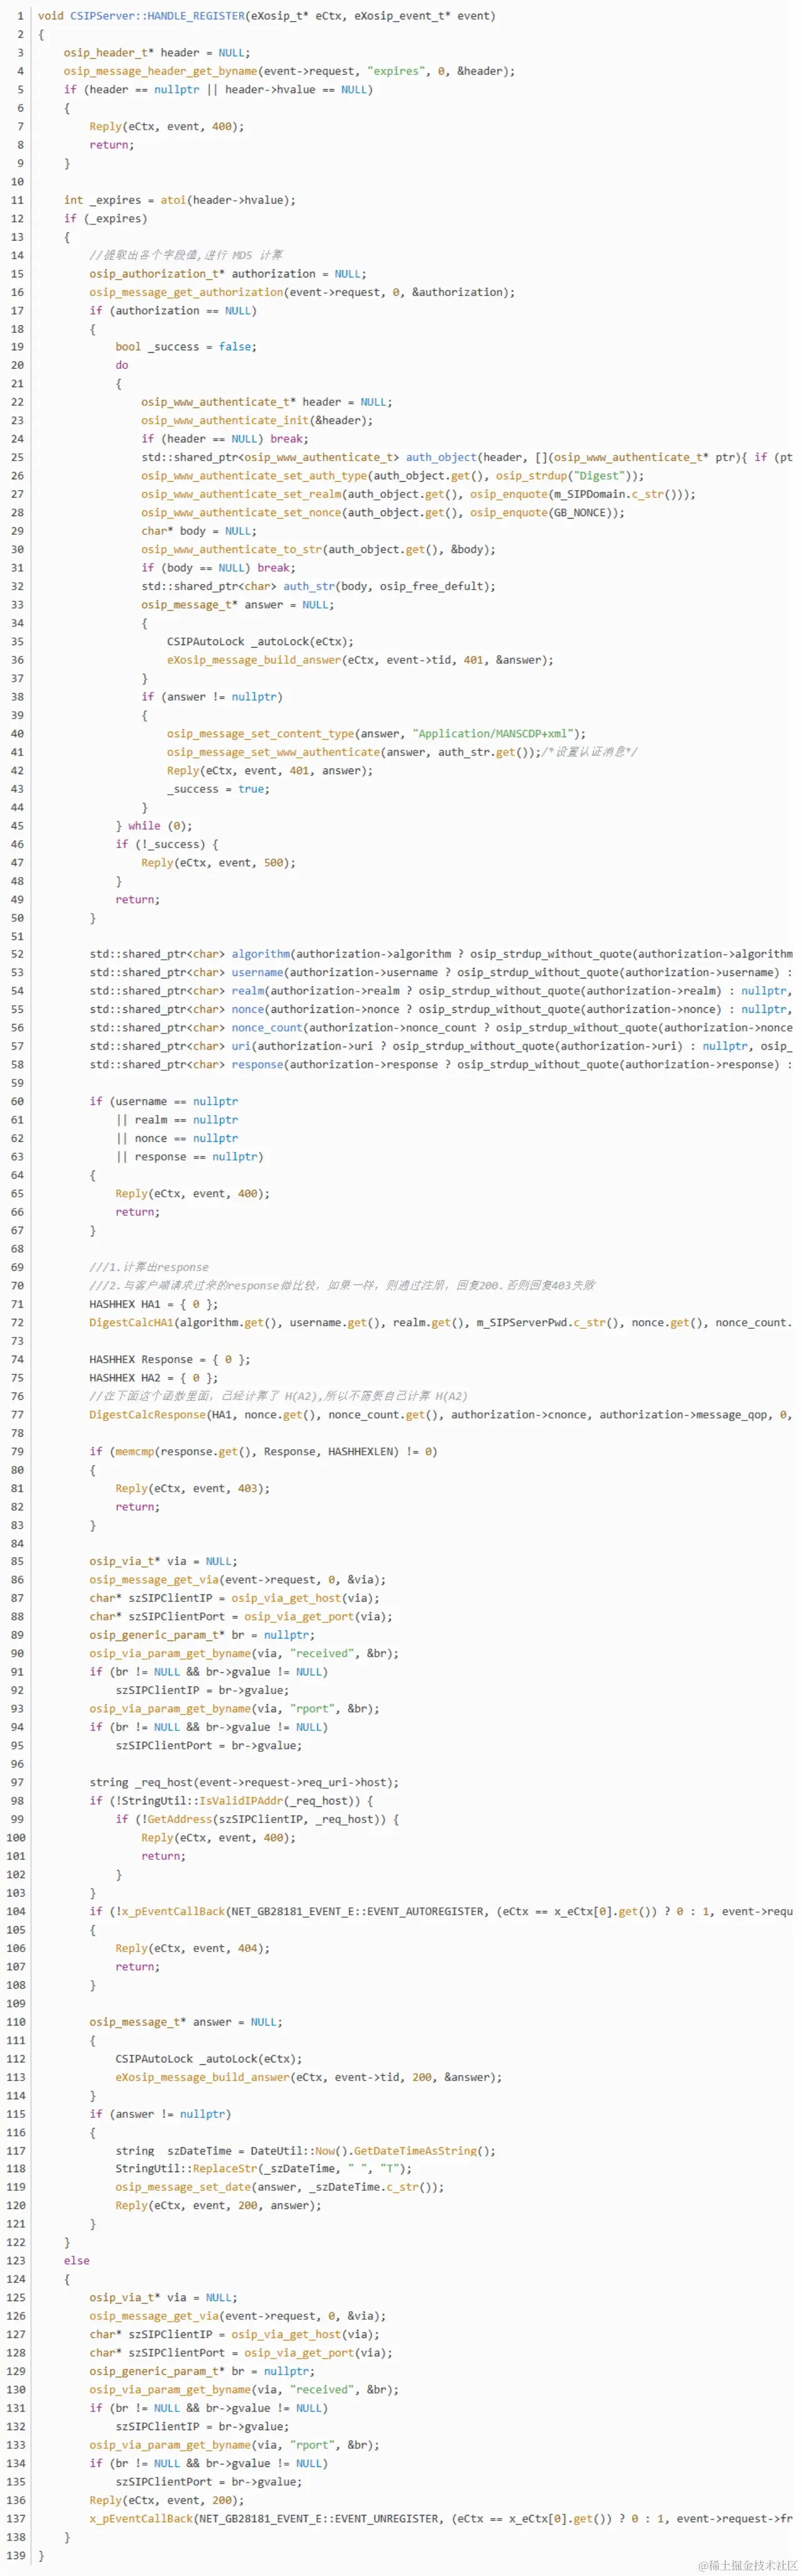Click the Chinese comment mentioning MD5
Viewport: 802px width, 2576px height.
(186, 255)
